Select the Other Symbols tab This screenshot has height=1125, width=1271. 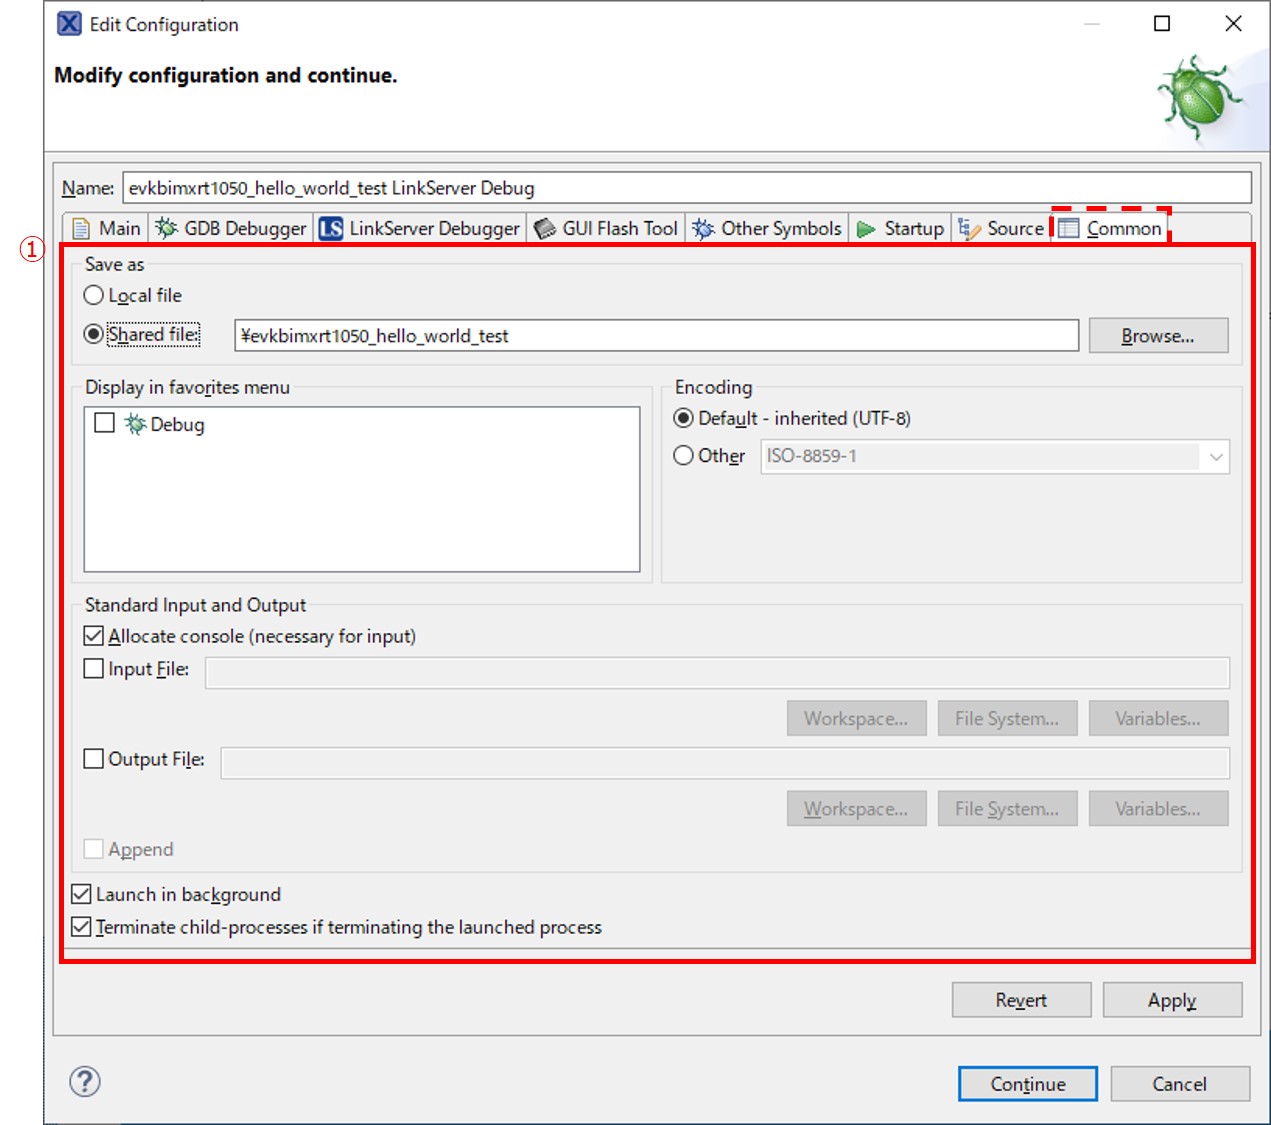click(768, 229)
